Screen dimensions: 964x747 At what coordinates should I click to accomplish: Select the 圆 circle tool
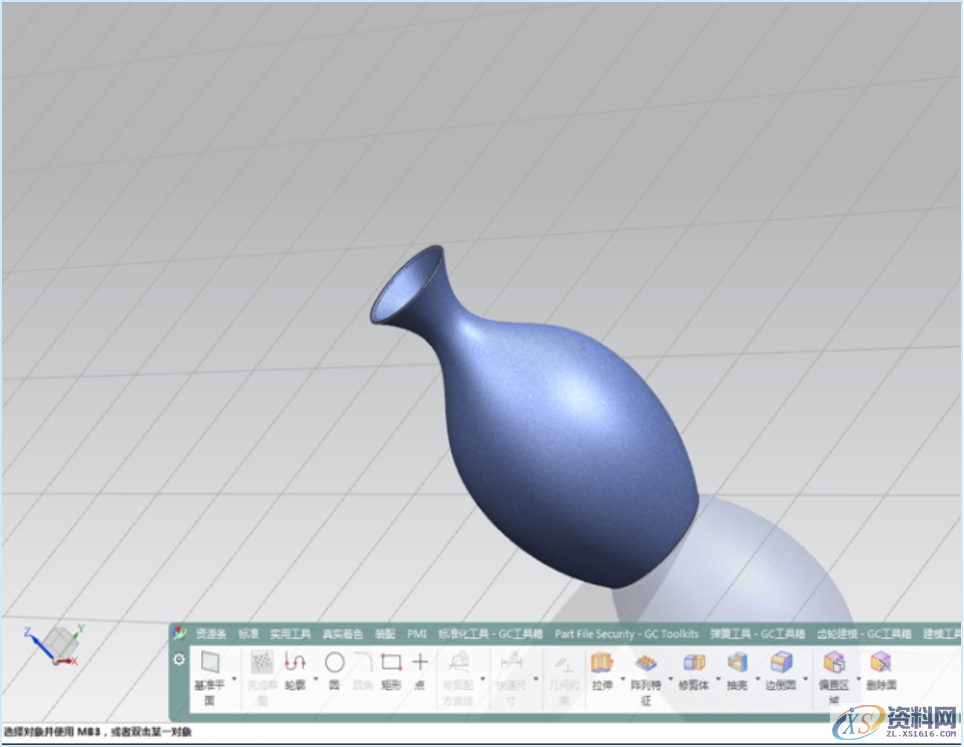pyautogui.click(x=334, y=663)
